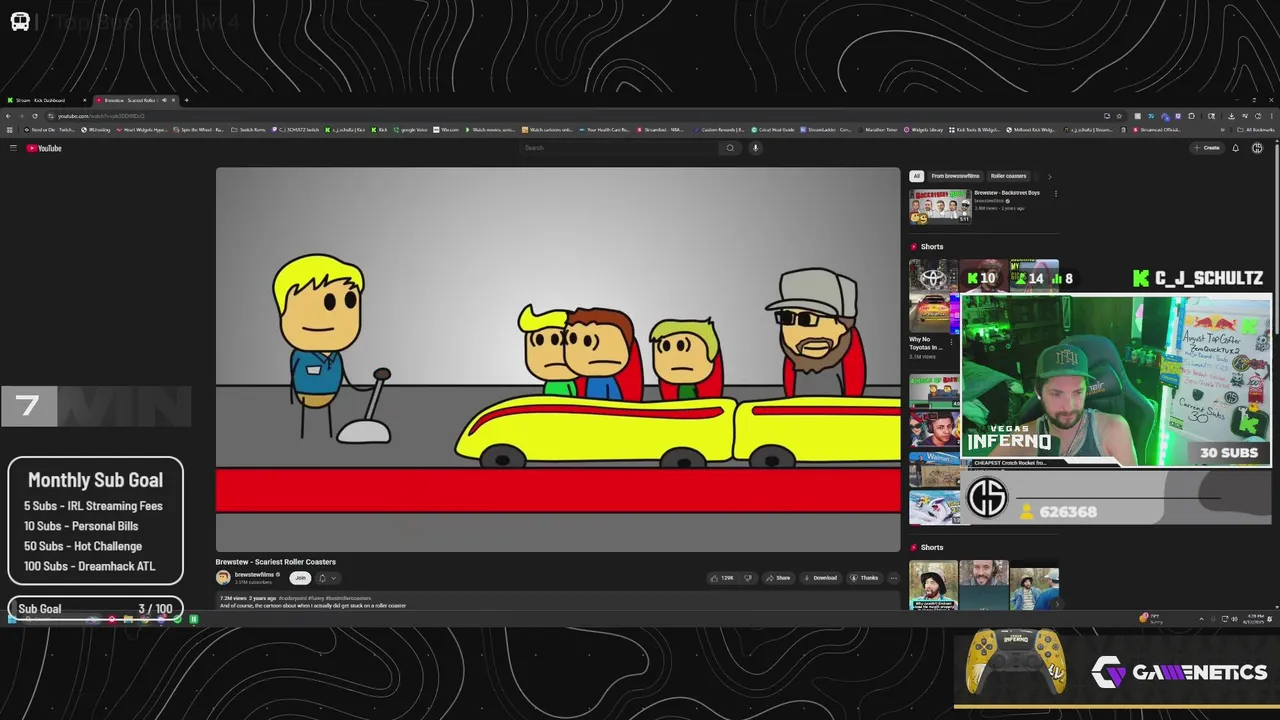Viewport: 1280px width, 720px height.
Task: Open the browser extensions puzzle icon
Action: pos(1191,116)
